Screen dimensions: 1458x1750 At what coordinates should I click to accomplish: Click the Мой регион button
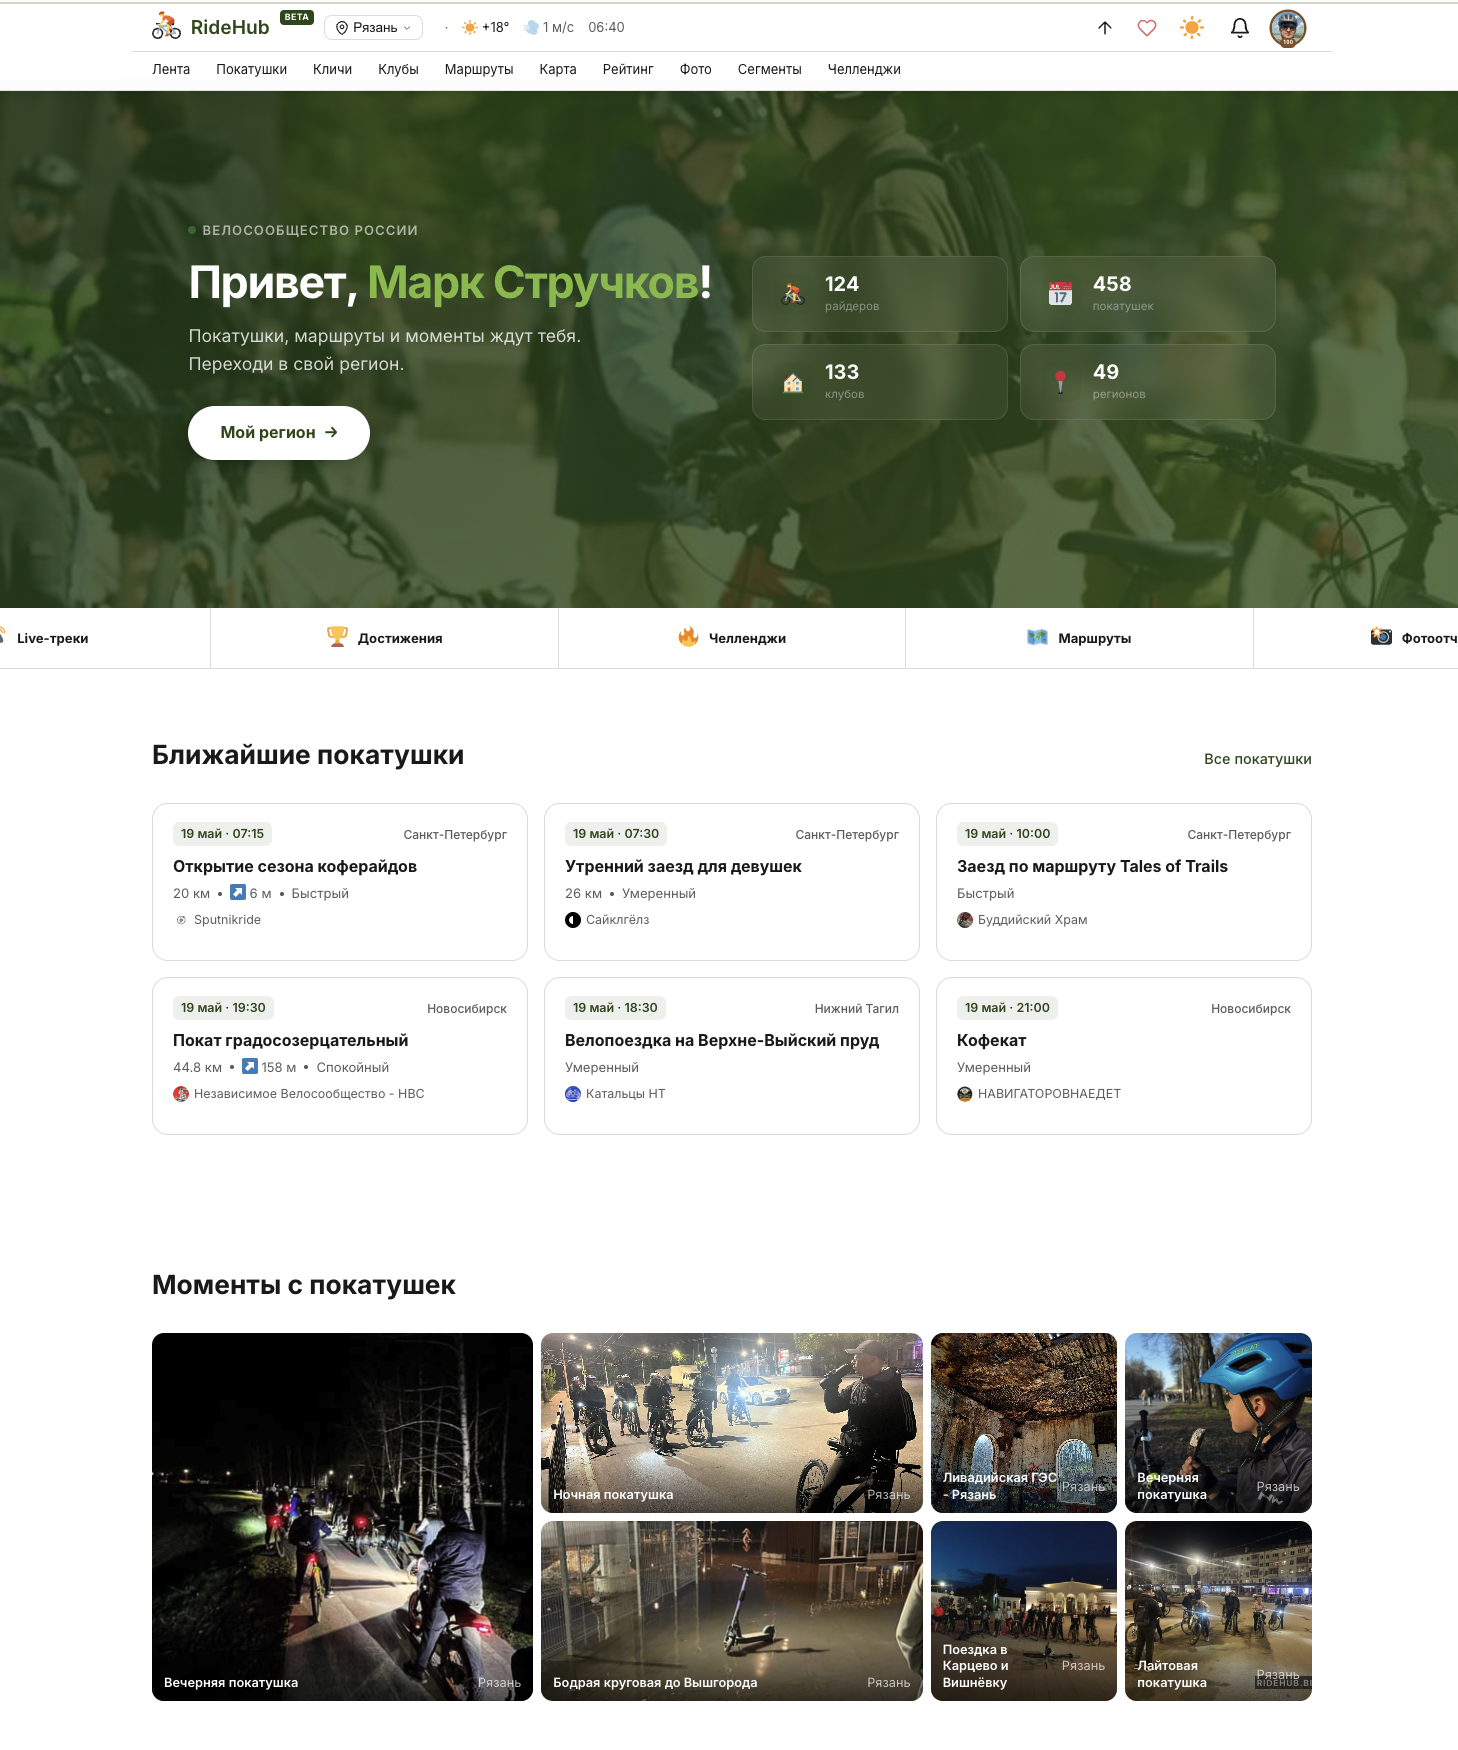coord(279,433)
